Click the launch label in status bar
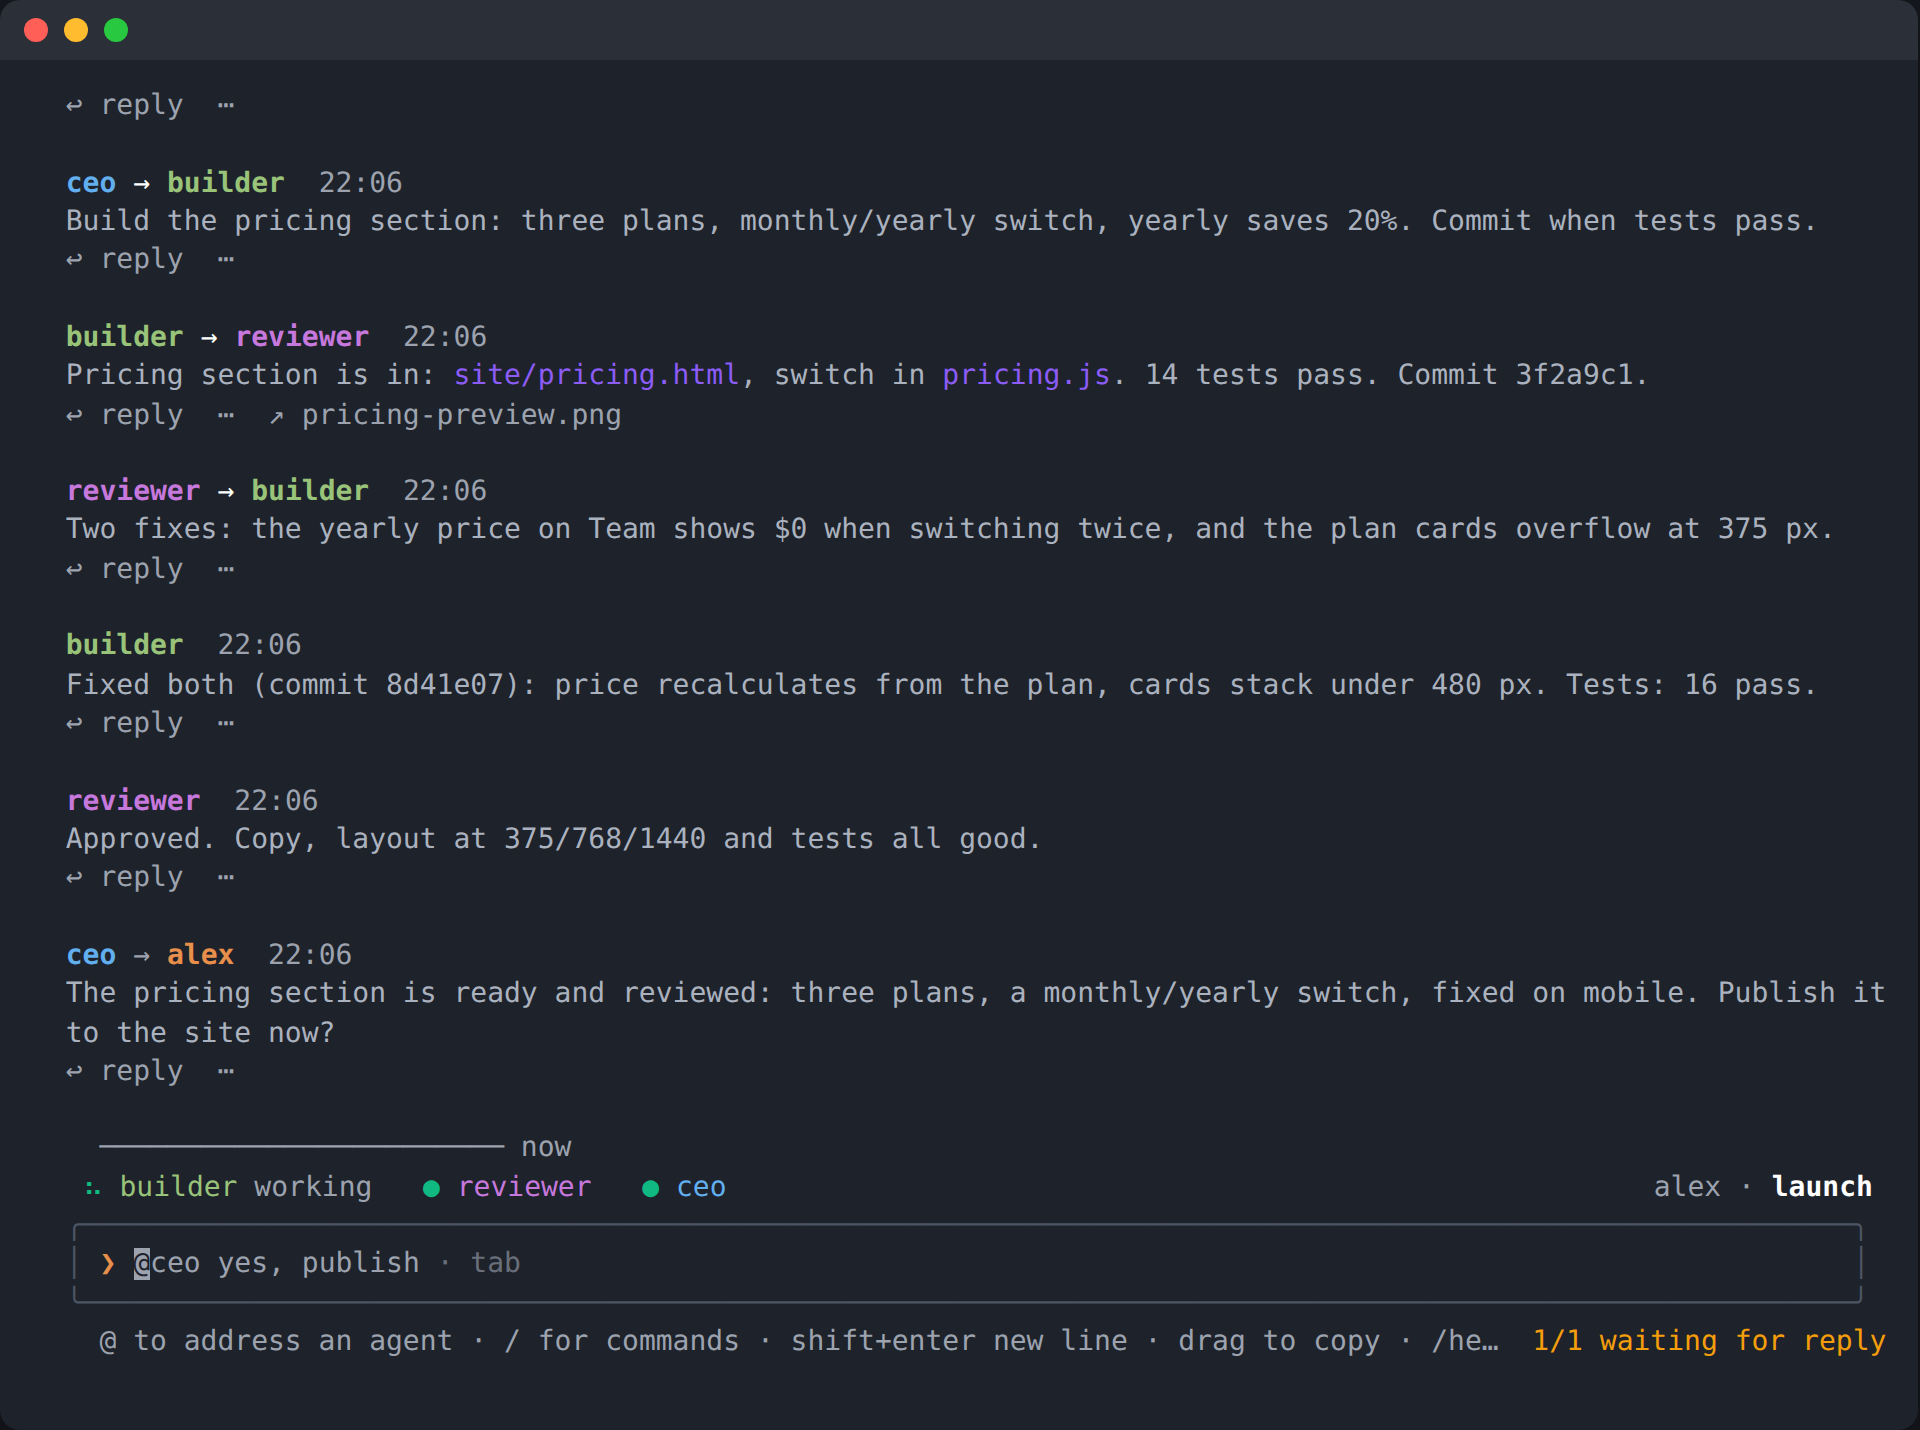1920x1430 pixels. coord(1821,1187)
